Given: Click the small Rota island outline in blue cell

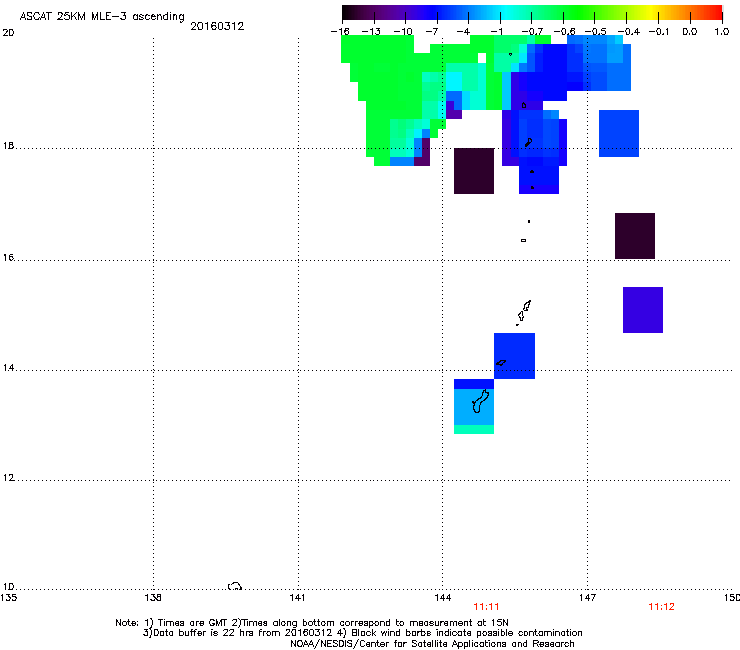Looking at the screenshot, I should 501,363.
